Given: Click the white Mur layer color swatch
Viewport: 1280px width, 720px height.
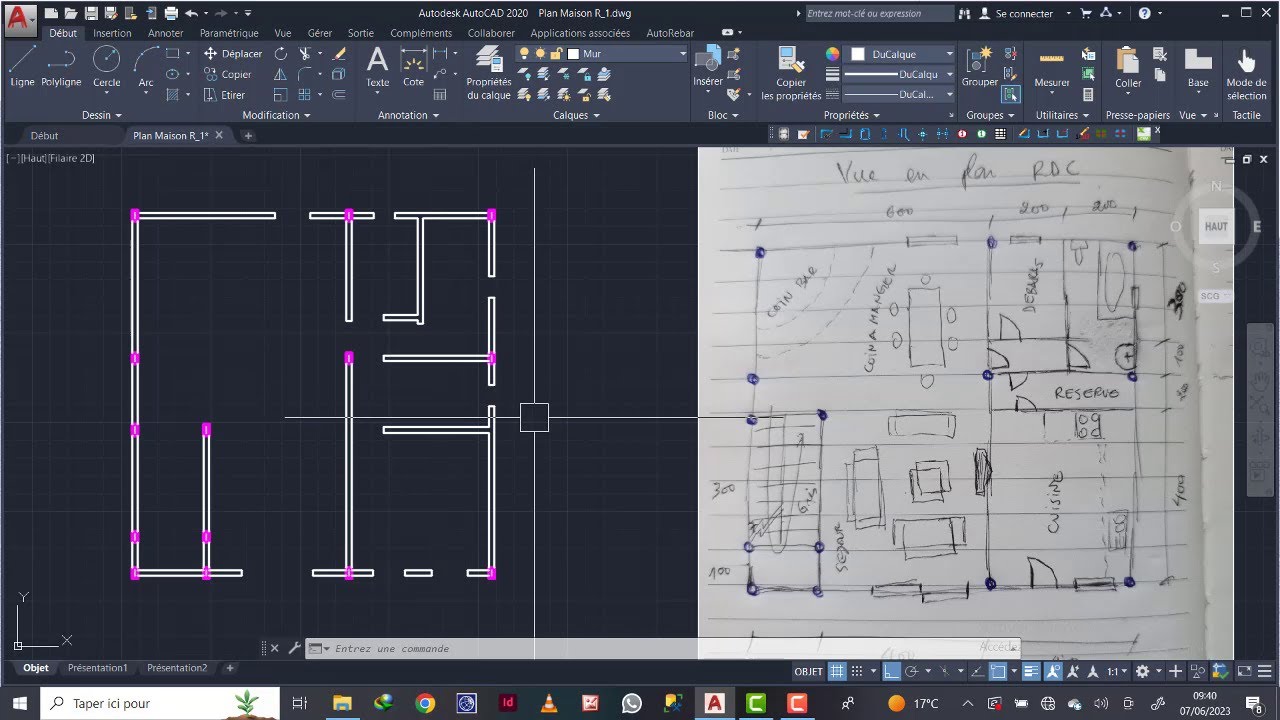Looking at the screenshot, I should click(573, 54).
